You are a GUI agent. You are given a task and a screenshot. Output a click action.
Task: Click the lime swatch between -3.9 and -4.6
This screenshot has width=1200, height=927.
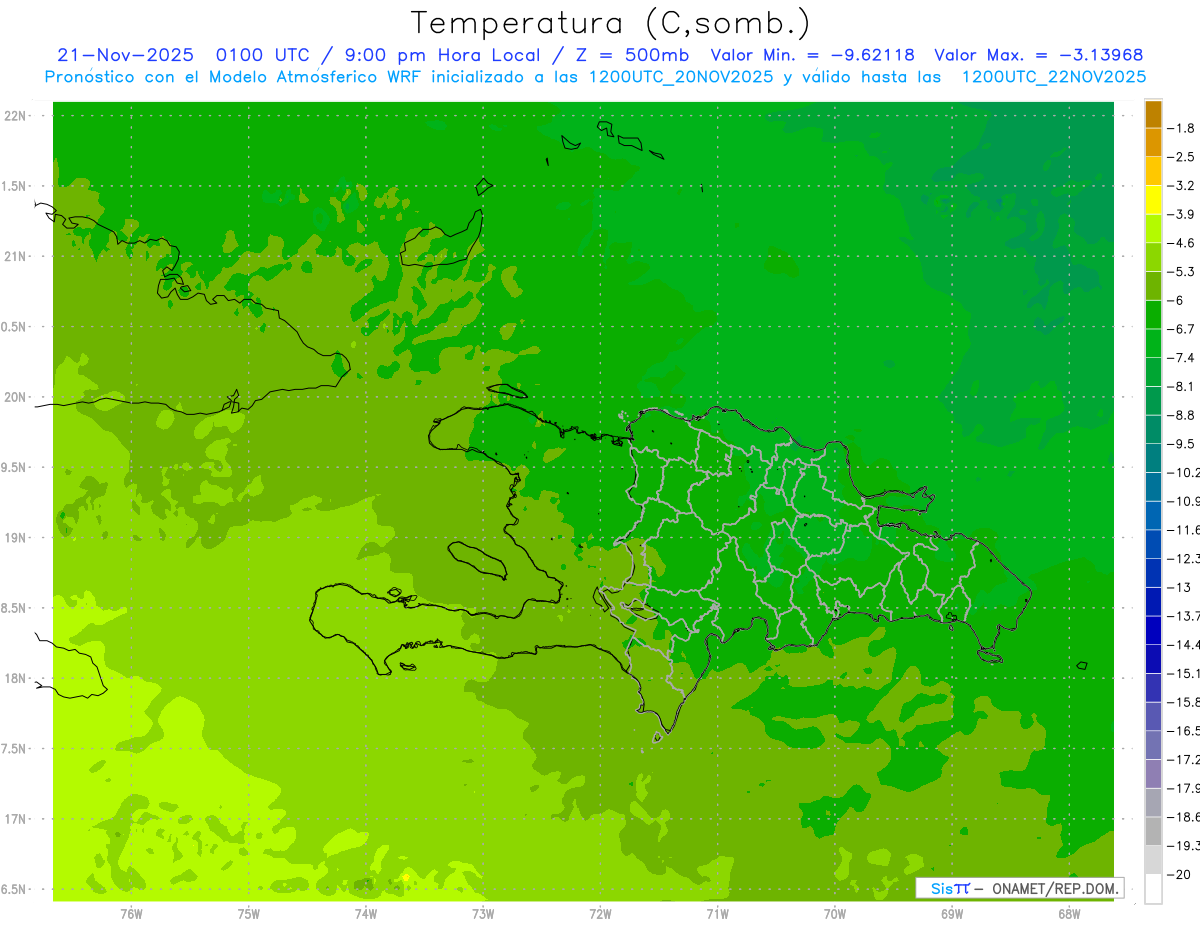[1153, 229]
